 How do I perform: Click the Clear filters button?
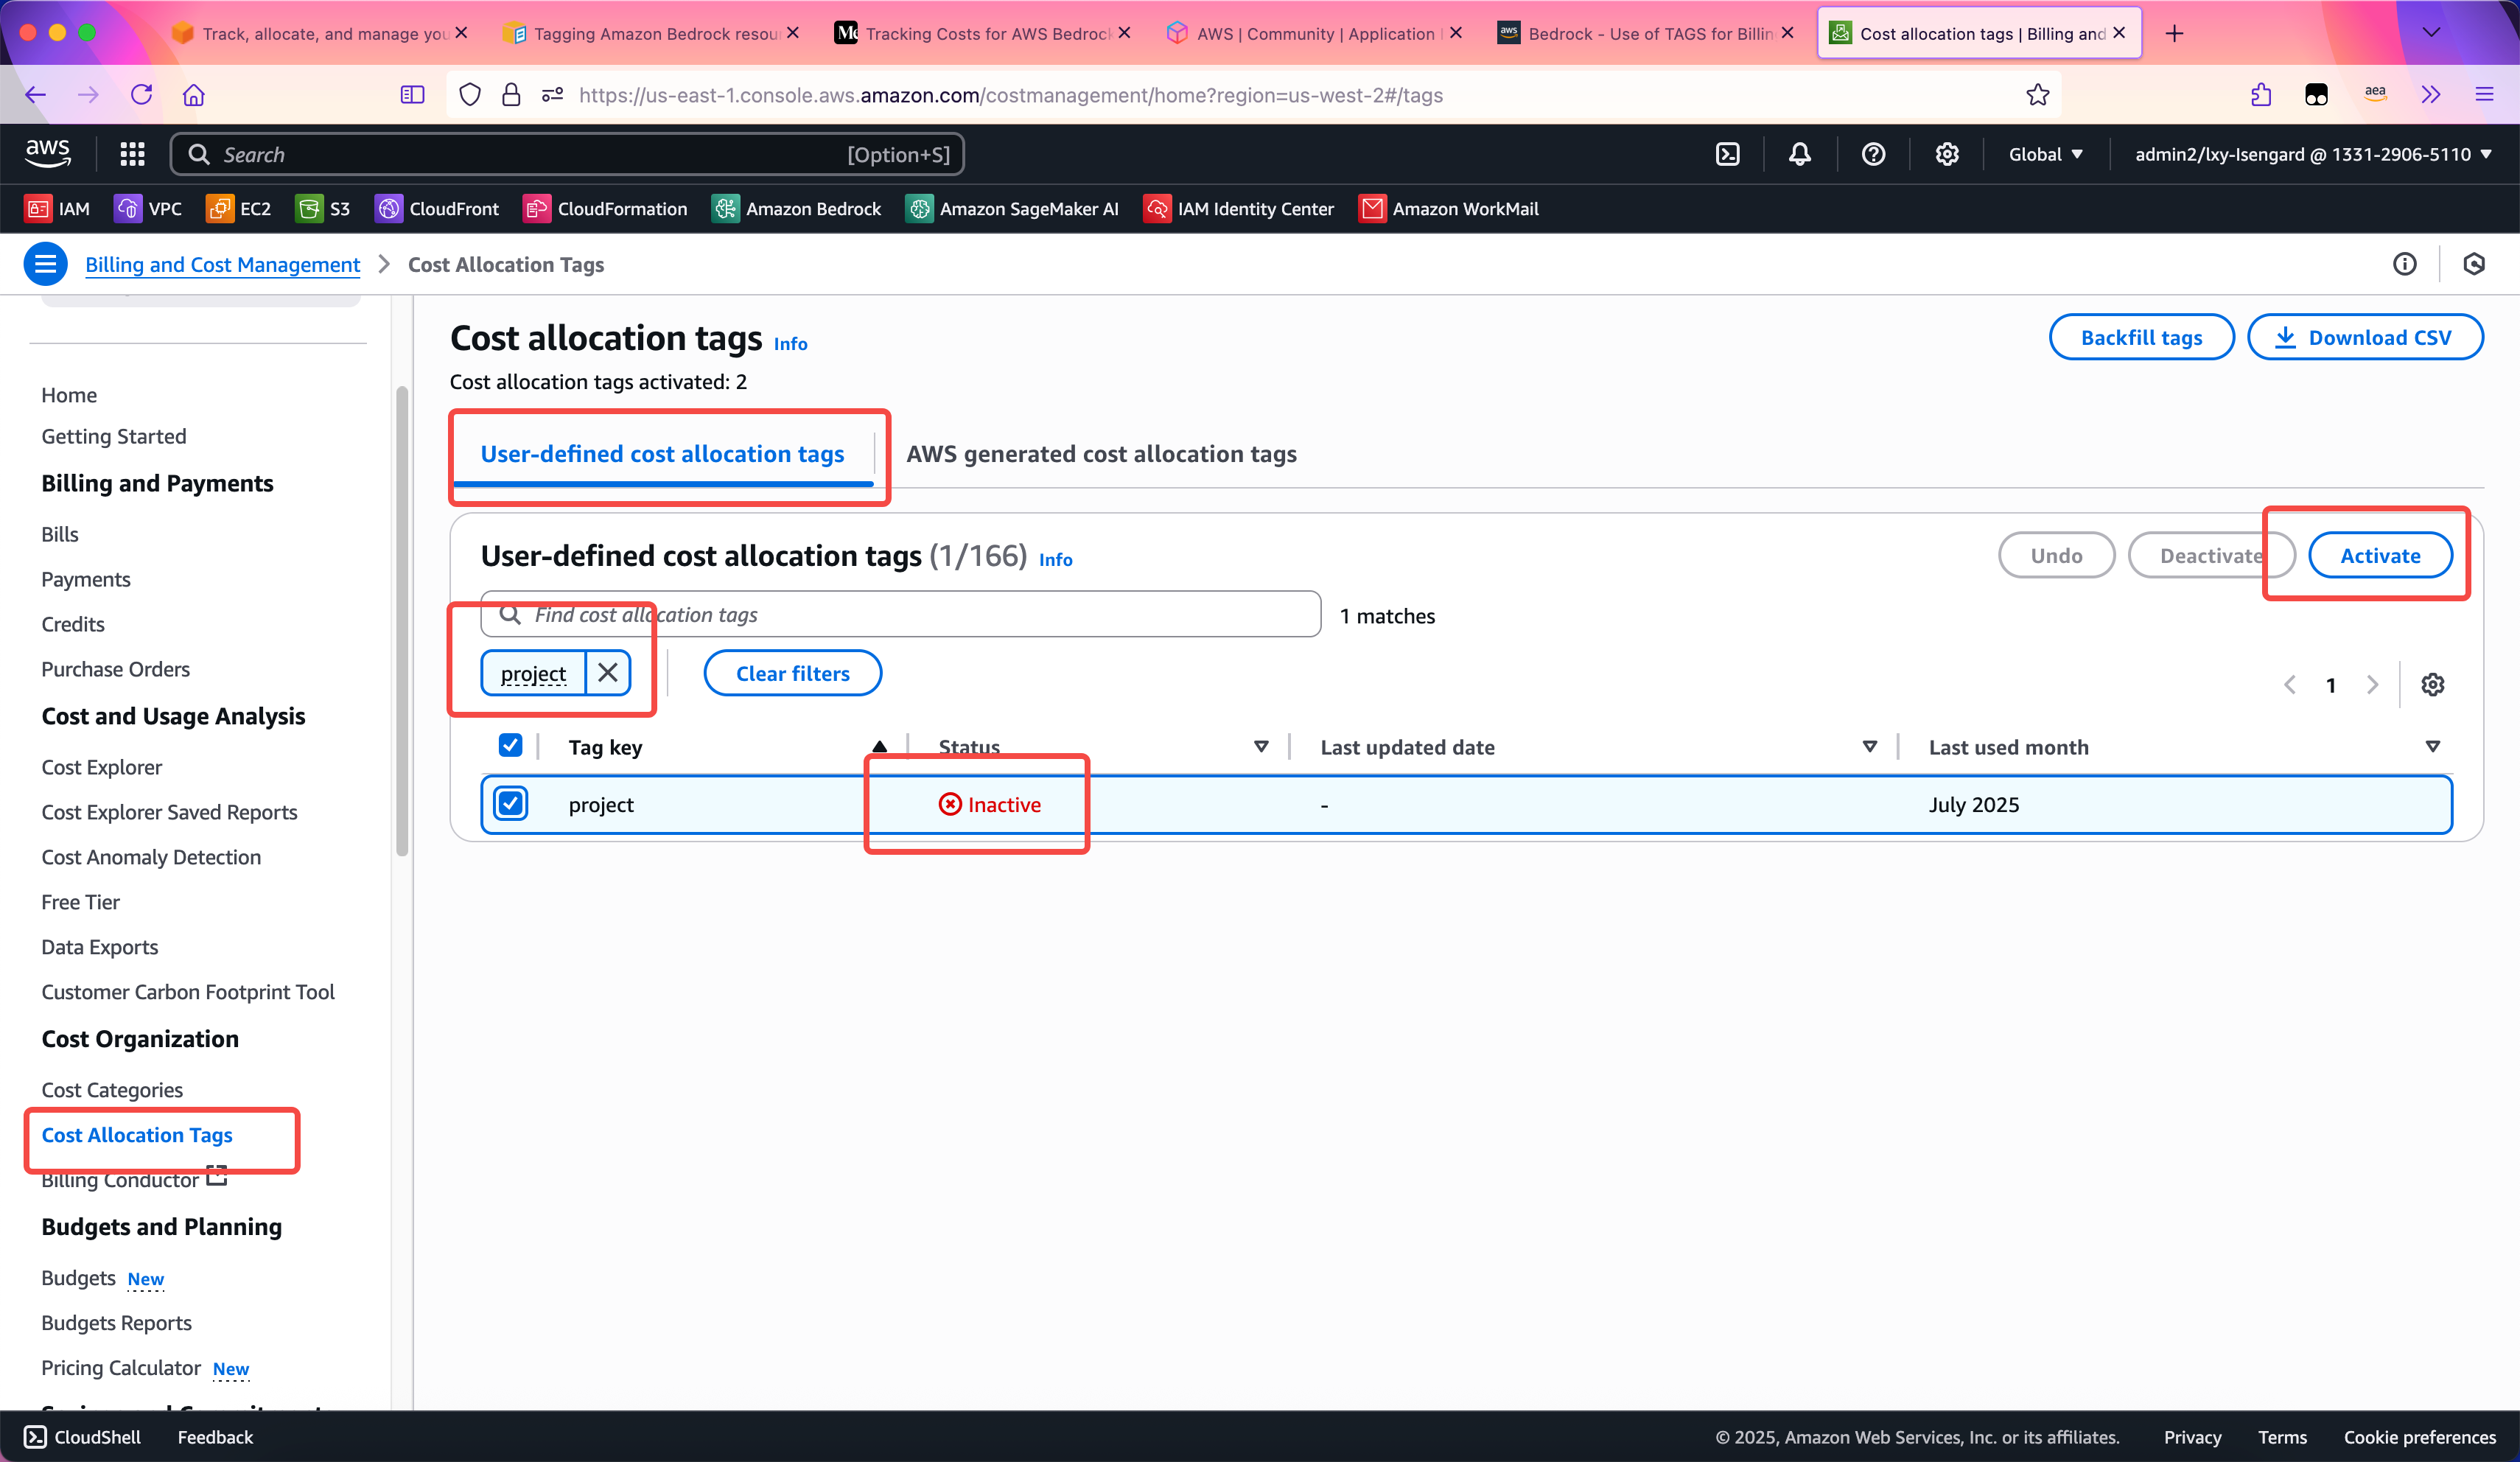[792, 673]
